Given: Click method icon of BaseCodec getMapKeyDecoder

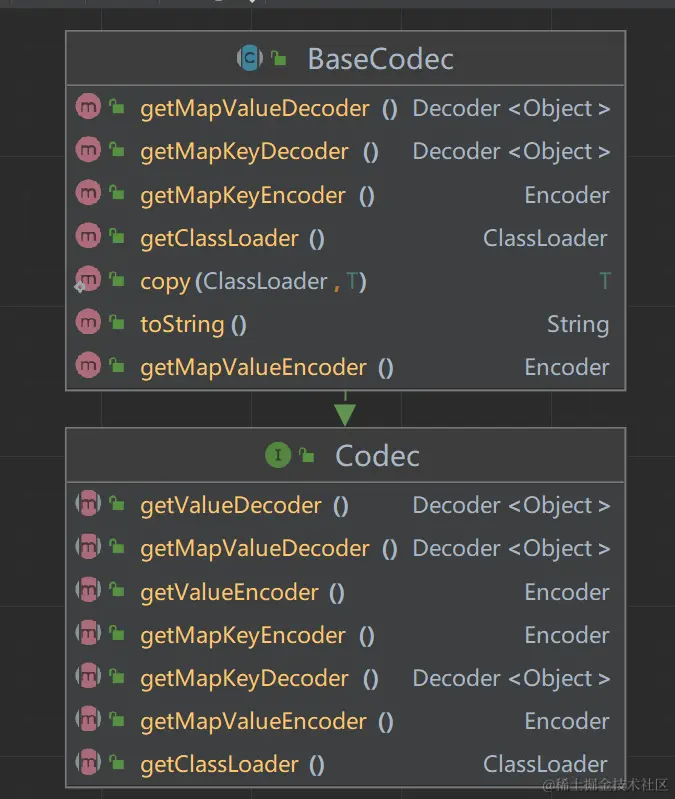Looking at the screenshot, I should [x=88, y=150].
